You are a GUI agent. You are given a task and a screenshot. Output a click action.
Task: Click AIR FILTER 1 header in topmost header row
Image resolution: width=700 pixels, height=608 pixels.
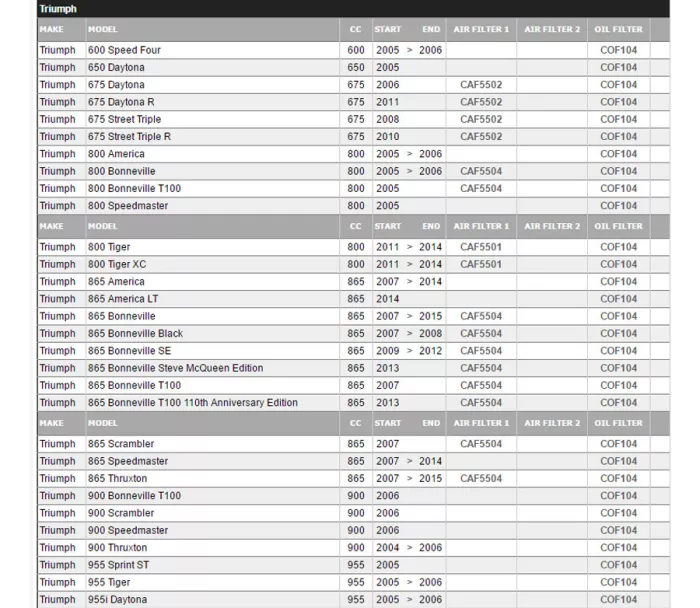tap(480, 30)
